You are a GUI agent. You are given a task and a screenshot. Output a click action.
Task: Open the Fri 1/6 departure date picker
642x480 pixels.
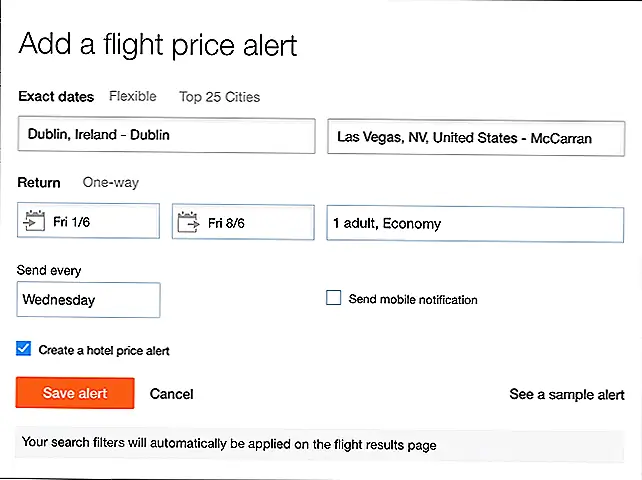tap(88, 221)
